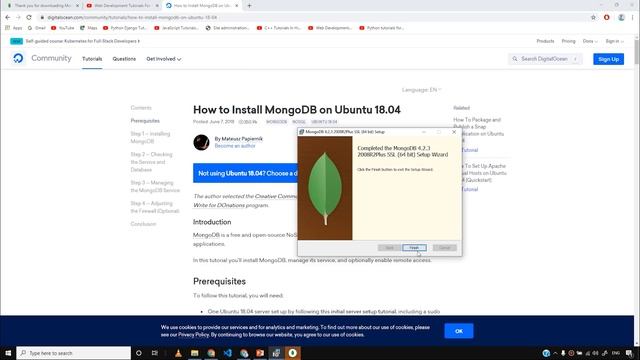Bookmark this page with the star icon
640x360 pixels.
click(x=593, y=17)
